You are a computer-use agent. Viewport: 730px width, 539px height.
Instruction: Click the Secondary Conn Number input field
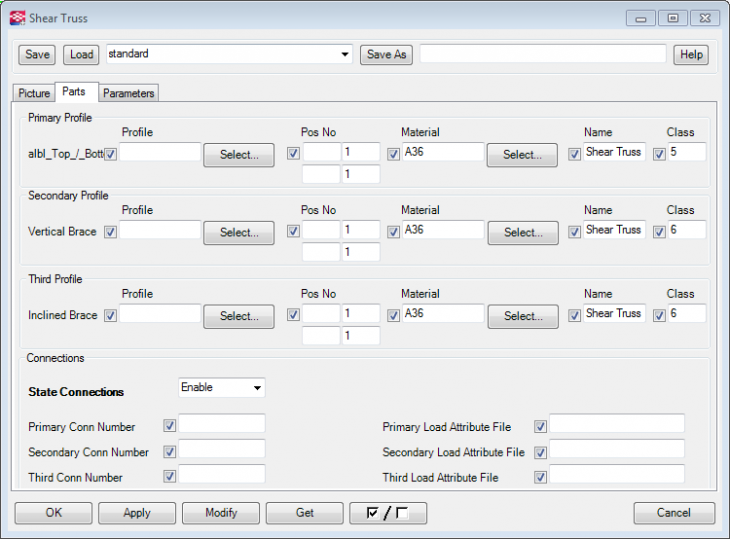pyautogui.click(x=221, y=450)
